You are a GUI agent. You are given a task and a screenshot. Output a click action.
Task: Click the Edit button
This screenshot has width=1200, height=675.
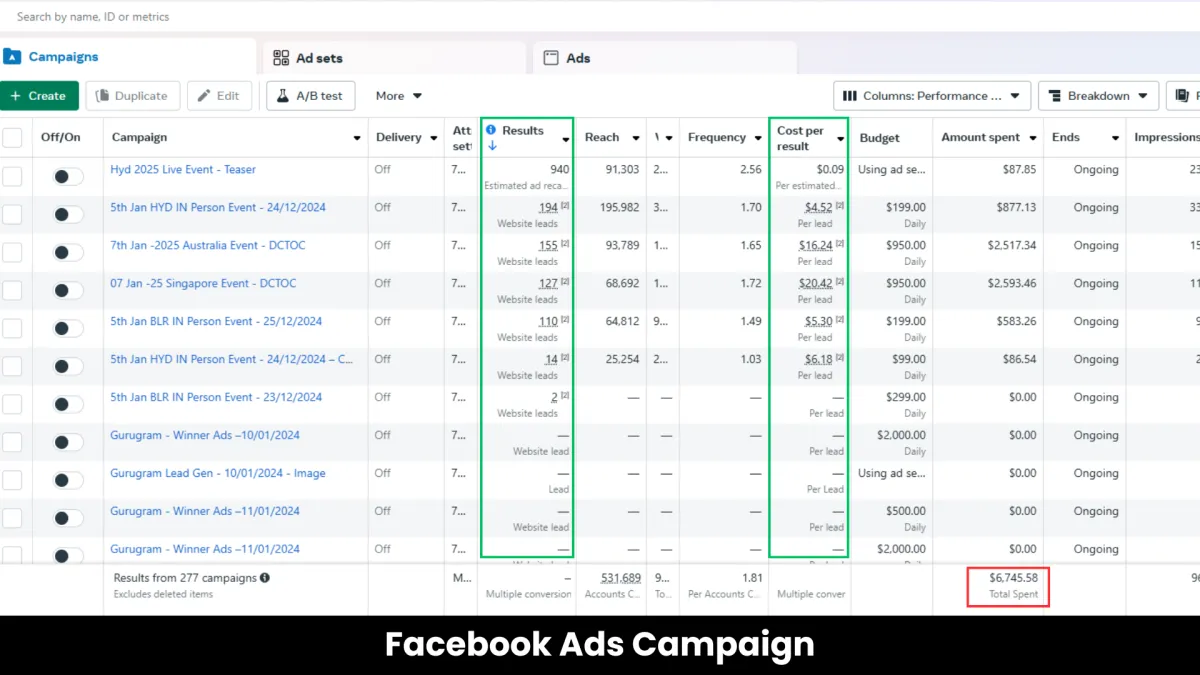pyautogui.click(x=219, y=96)
